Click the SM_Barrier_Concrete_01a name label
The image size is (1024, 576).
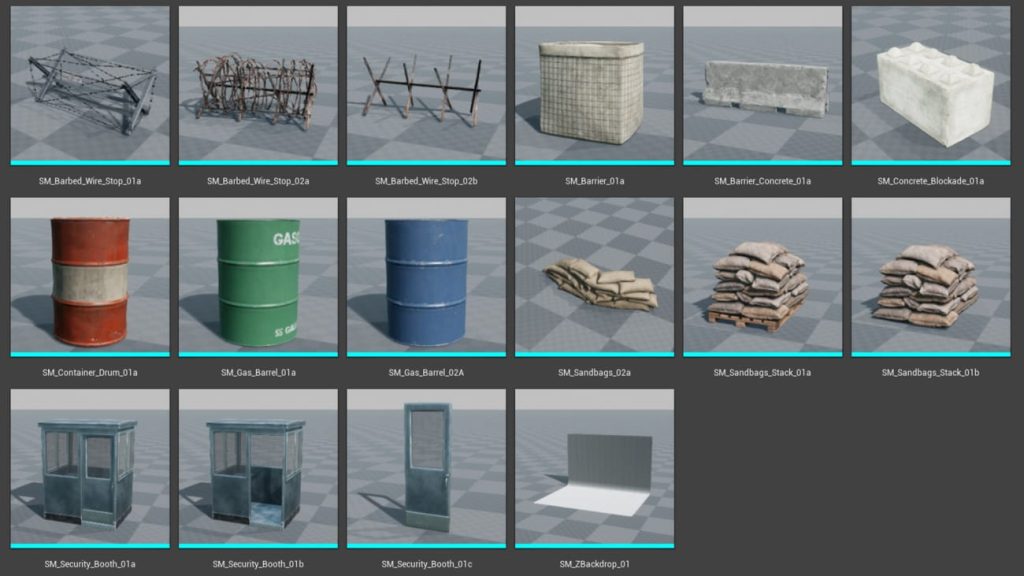coord(763,181)
